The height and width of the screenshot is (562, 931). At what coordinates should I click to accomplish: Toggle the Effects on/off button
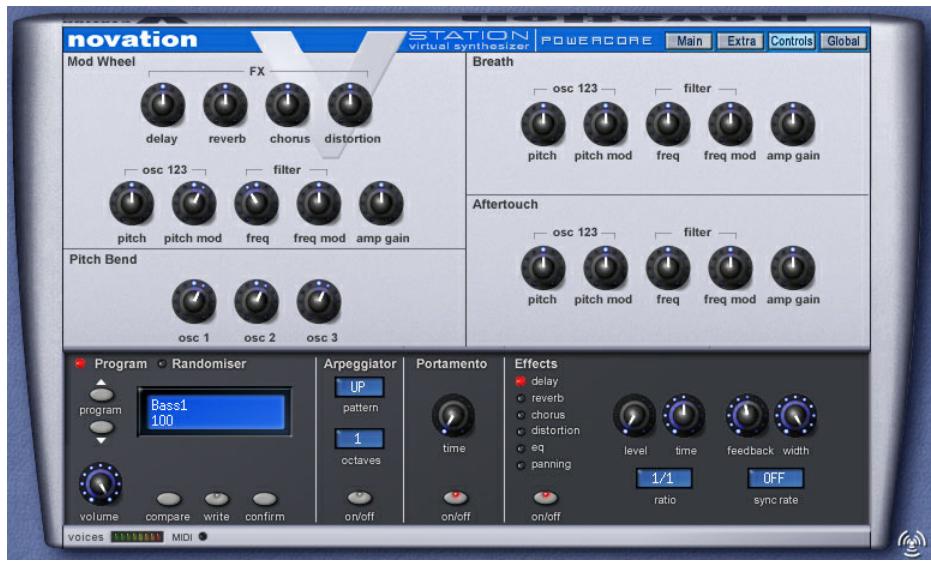546,497
